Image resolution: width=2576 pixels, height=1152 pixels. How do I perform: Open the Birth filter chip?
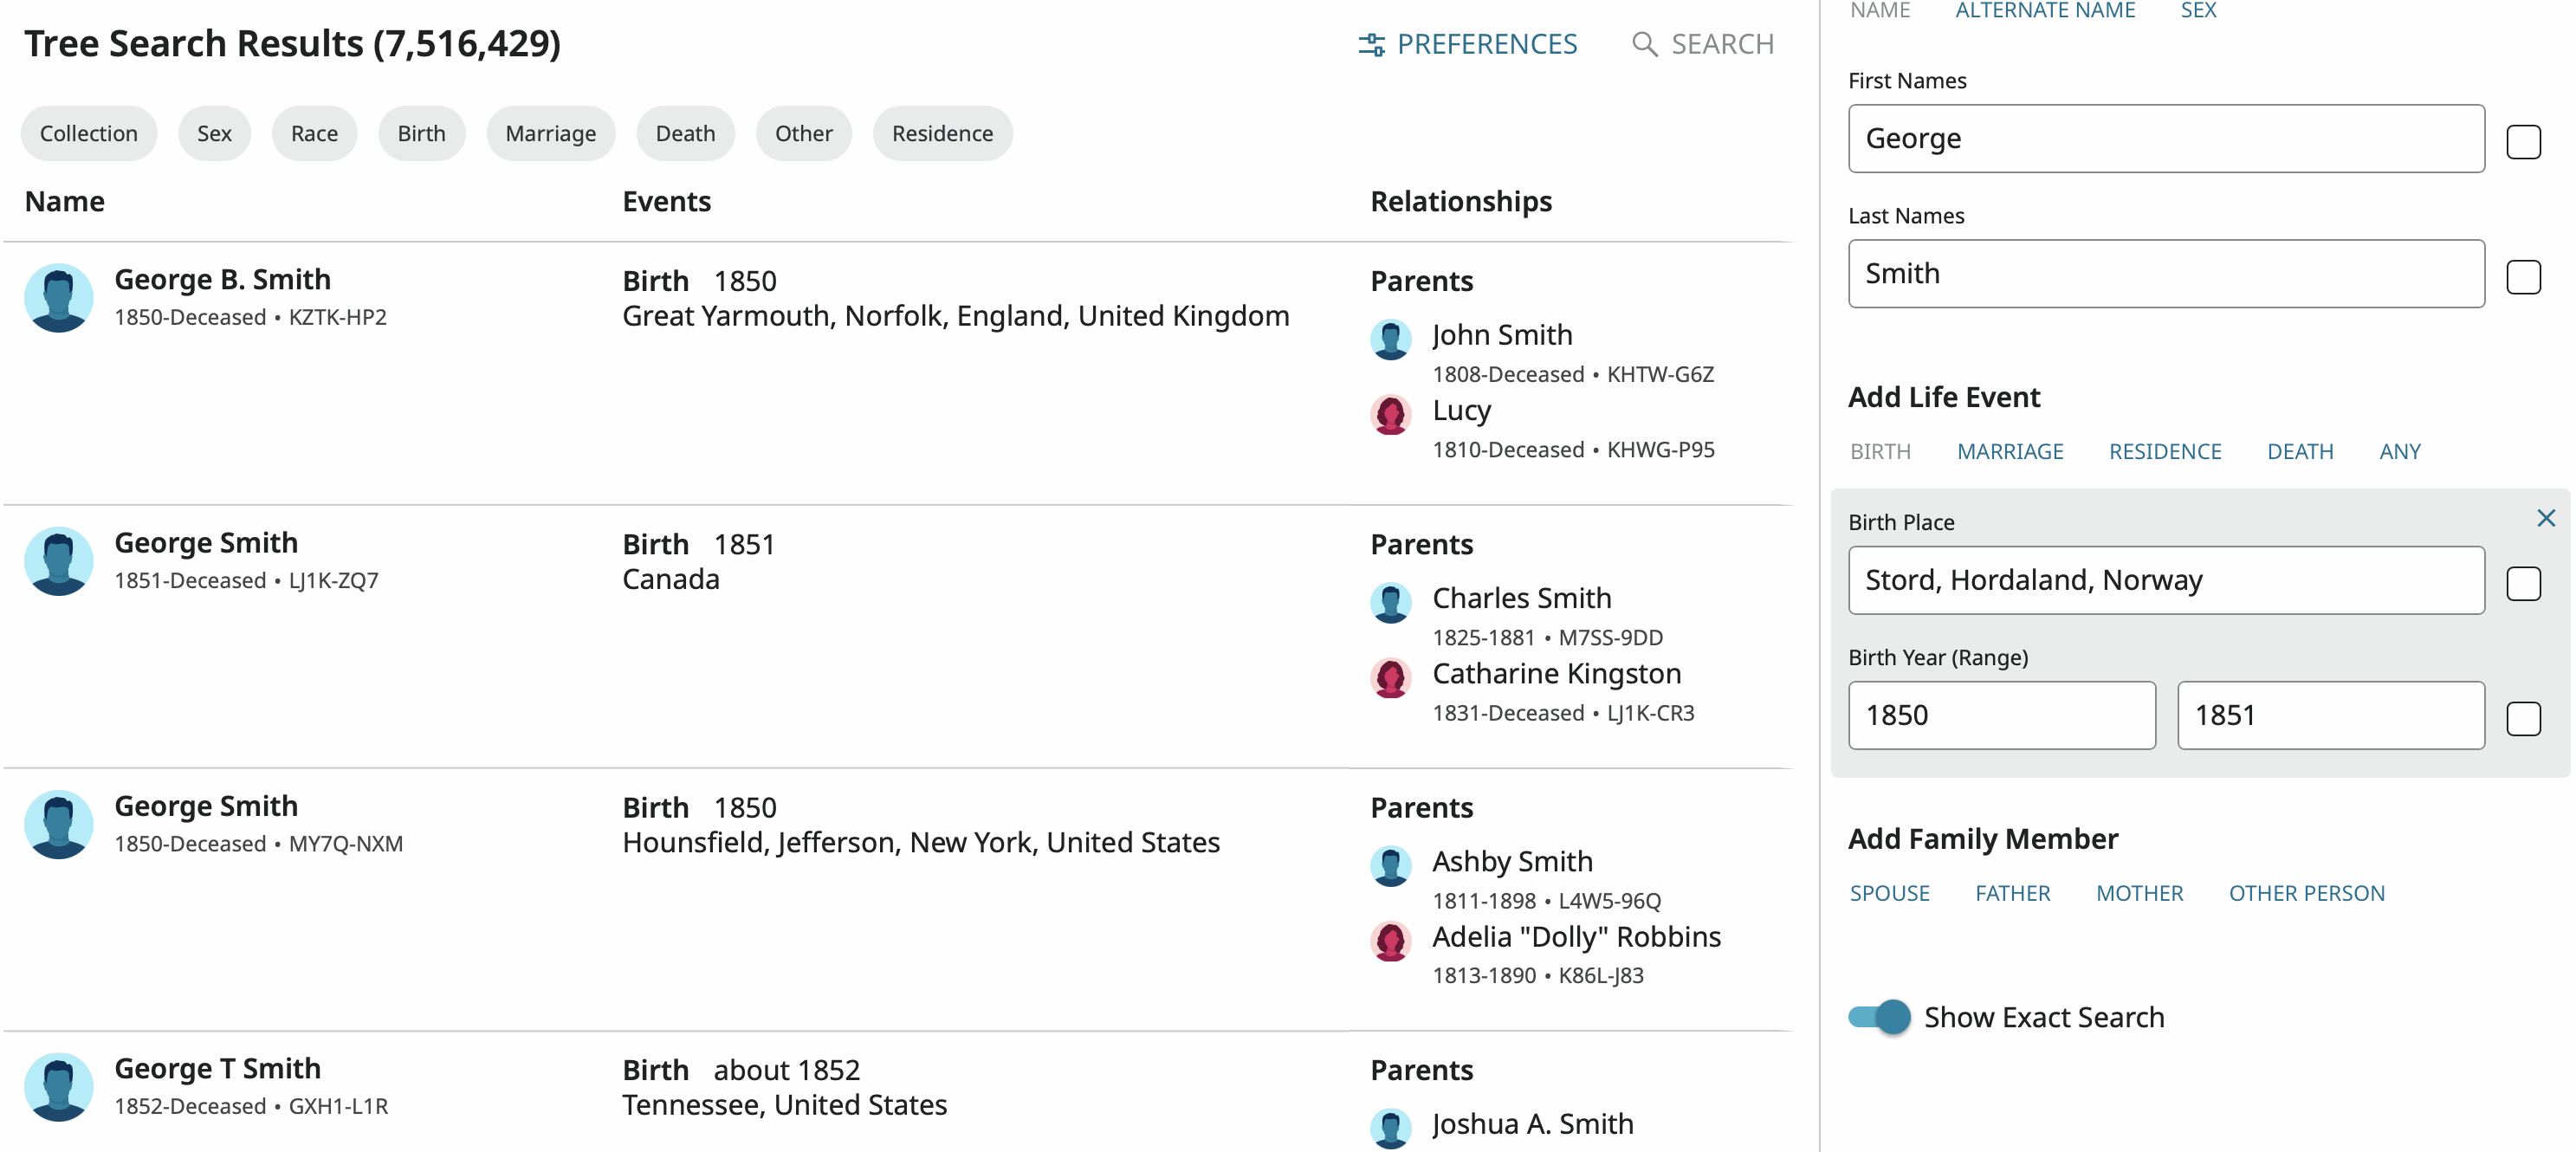click(x=421, y=134)
